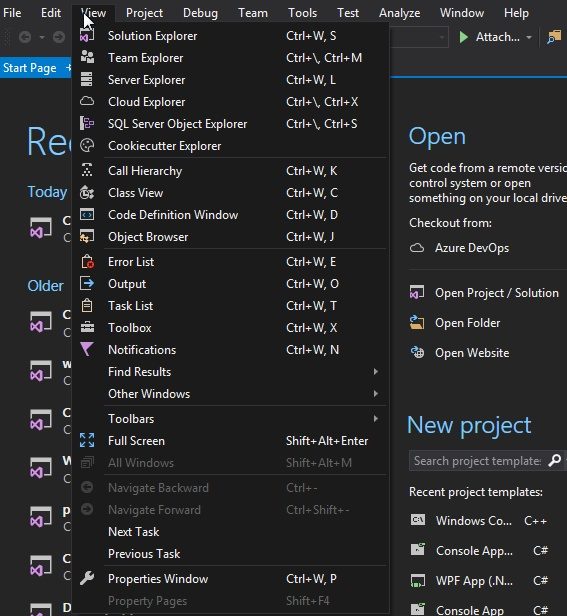Click the Server Explorer icon
Image resolution: width=567 pixels, height=616 pixels.
[x=86, y=79]
